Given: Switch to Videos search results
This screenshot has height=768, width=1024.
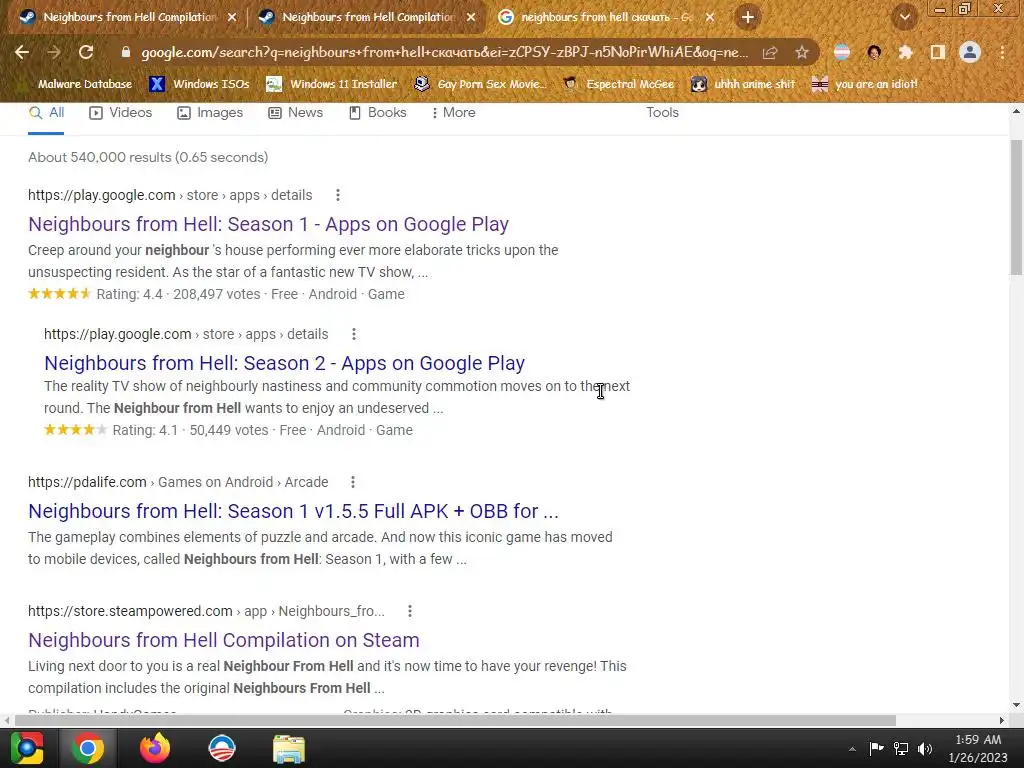Looking at the screenshot, I should pyautogui.click(x=121, y=112).
